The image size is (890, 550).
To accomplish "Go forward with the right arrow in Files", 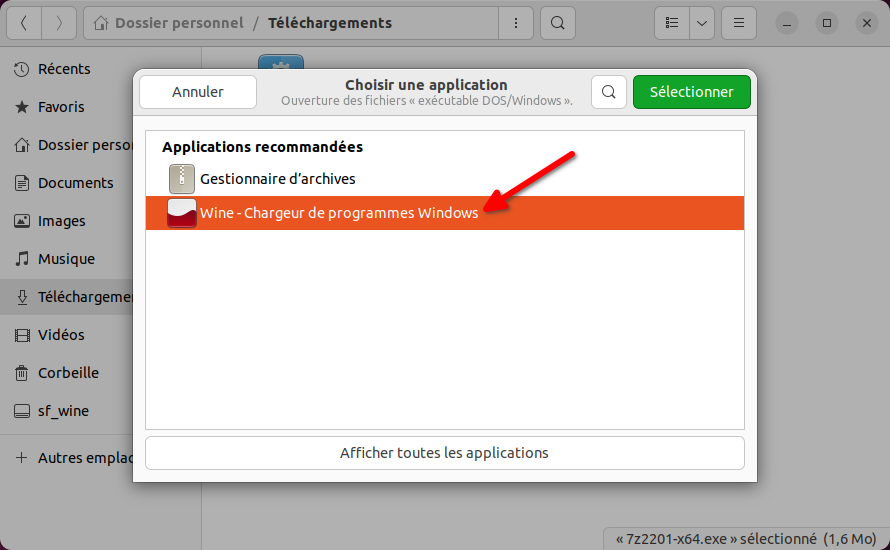I will tap(59, 23).
